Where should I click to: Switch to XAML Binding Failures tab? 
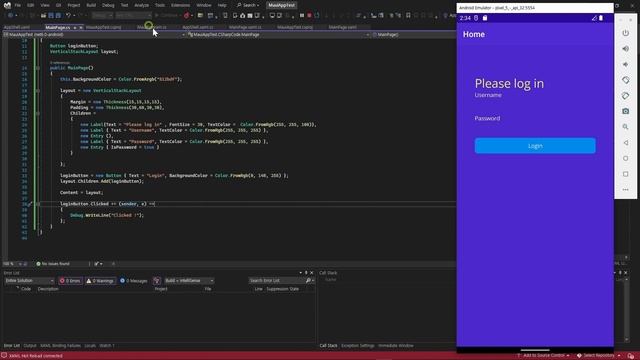pos(60,346)
